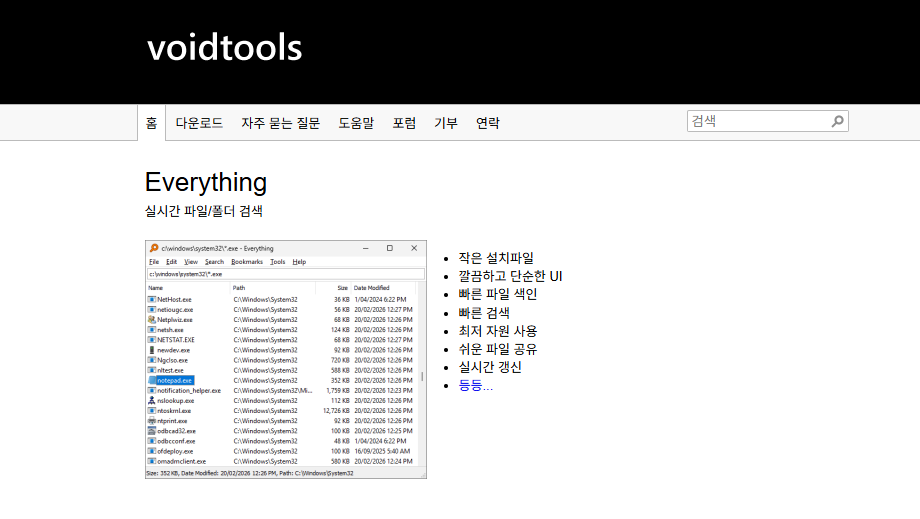Visit the 포럼 page
Viewport: 920px width, 519px height.
click(x=404, y=123)
